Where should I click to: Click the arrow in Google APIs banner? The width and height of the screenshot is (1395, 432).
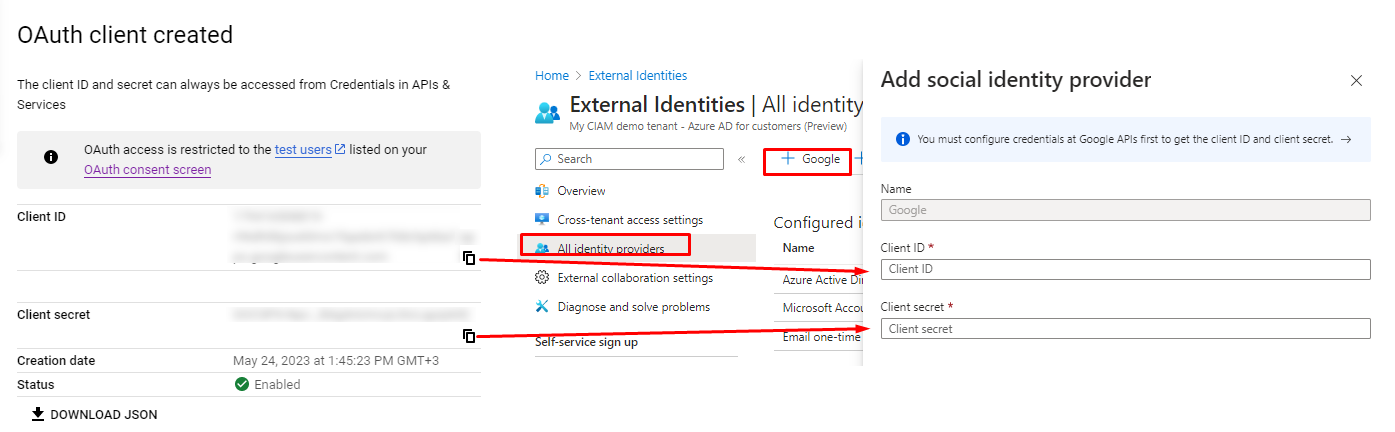point(1346,140)
